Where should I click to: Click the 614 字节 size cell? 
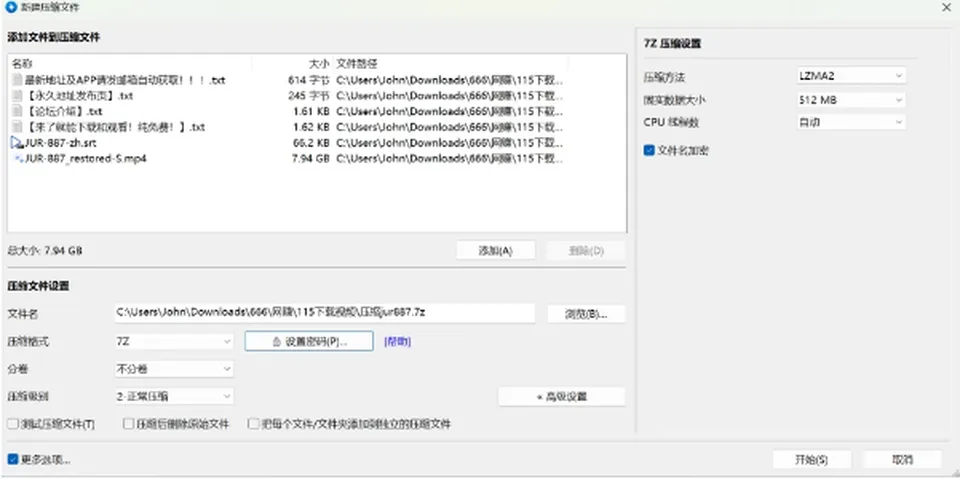point(309,80)
